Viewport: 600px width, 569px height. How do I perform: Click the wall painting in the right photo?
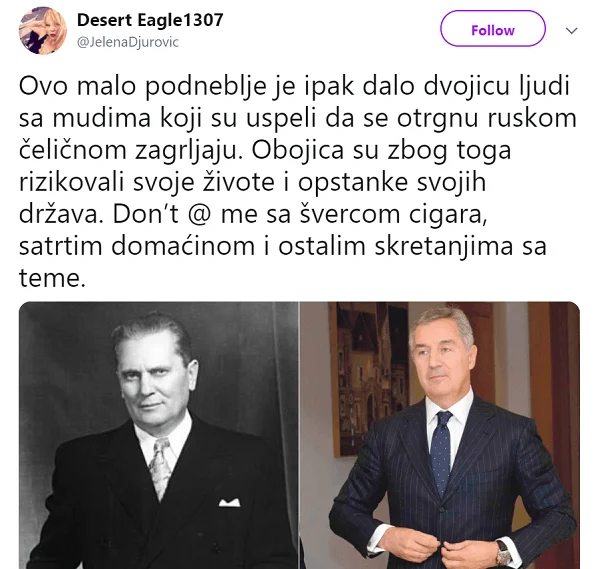tap(371, 379)
